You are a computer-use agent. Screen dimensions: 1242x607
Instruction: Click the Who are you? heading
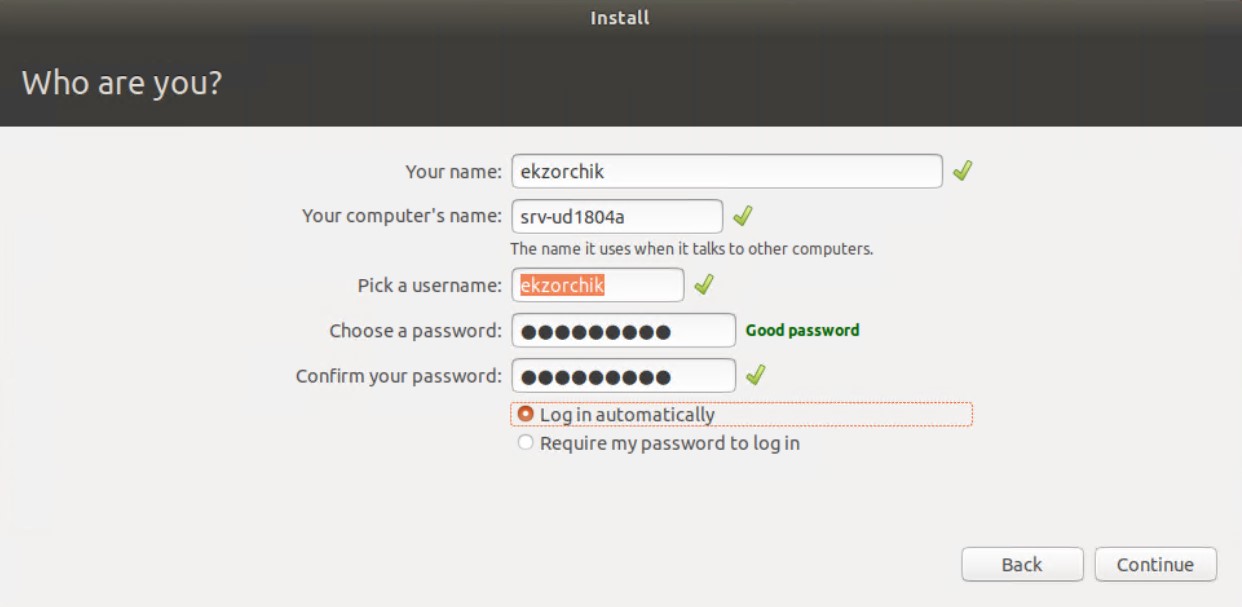[121, 83]
